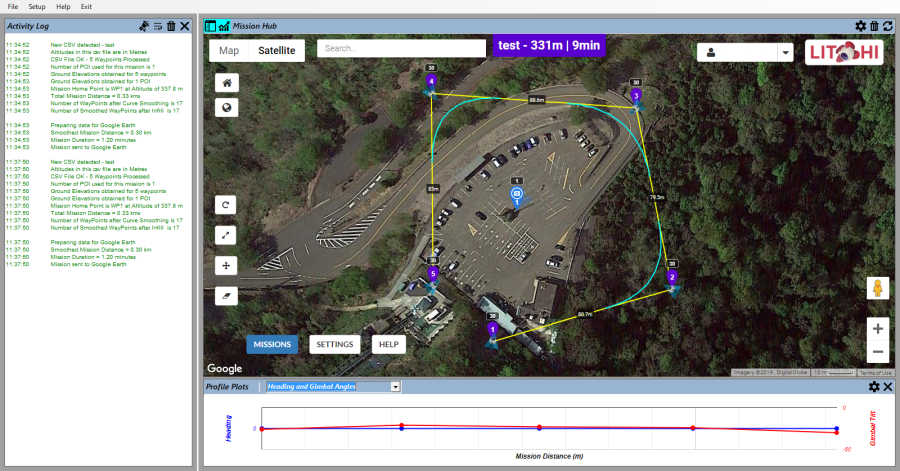Expand the Heading and Gimbal Angles dropdown

point(395,386)
